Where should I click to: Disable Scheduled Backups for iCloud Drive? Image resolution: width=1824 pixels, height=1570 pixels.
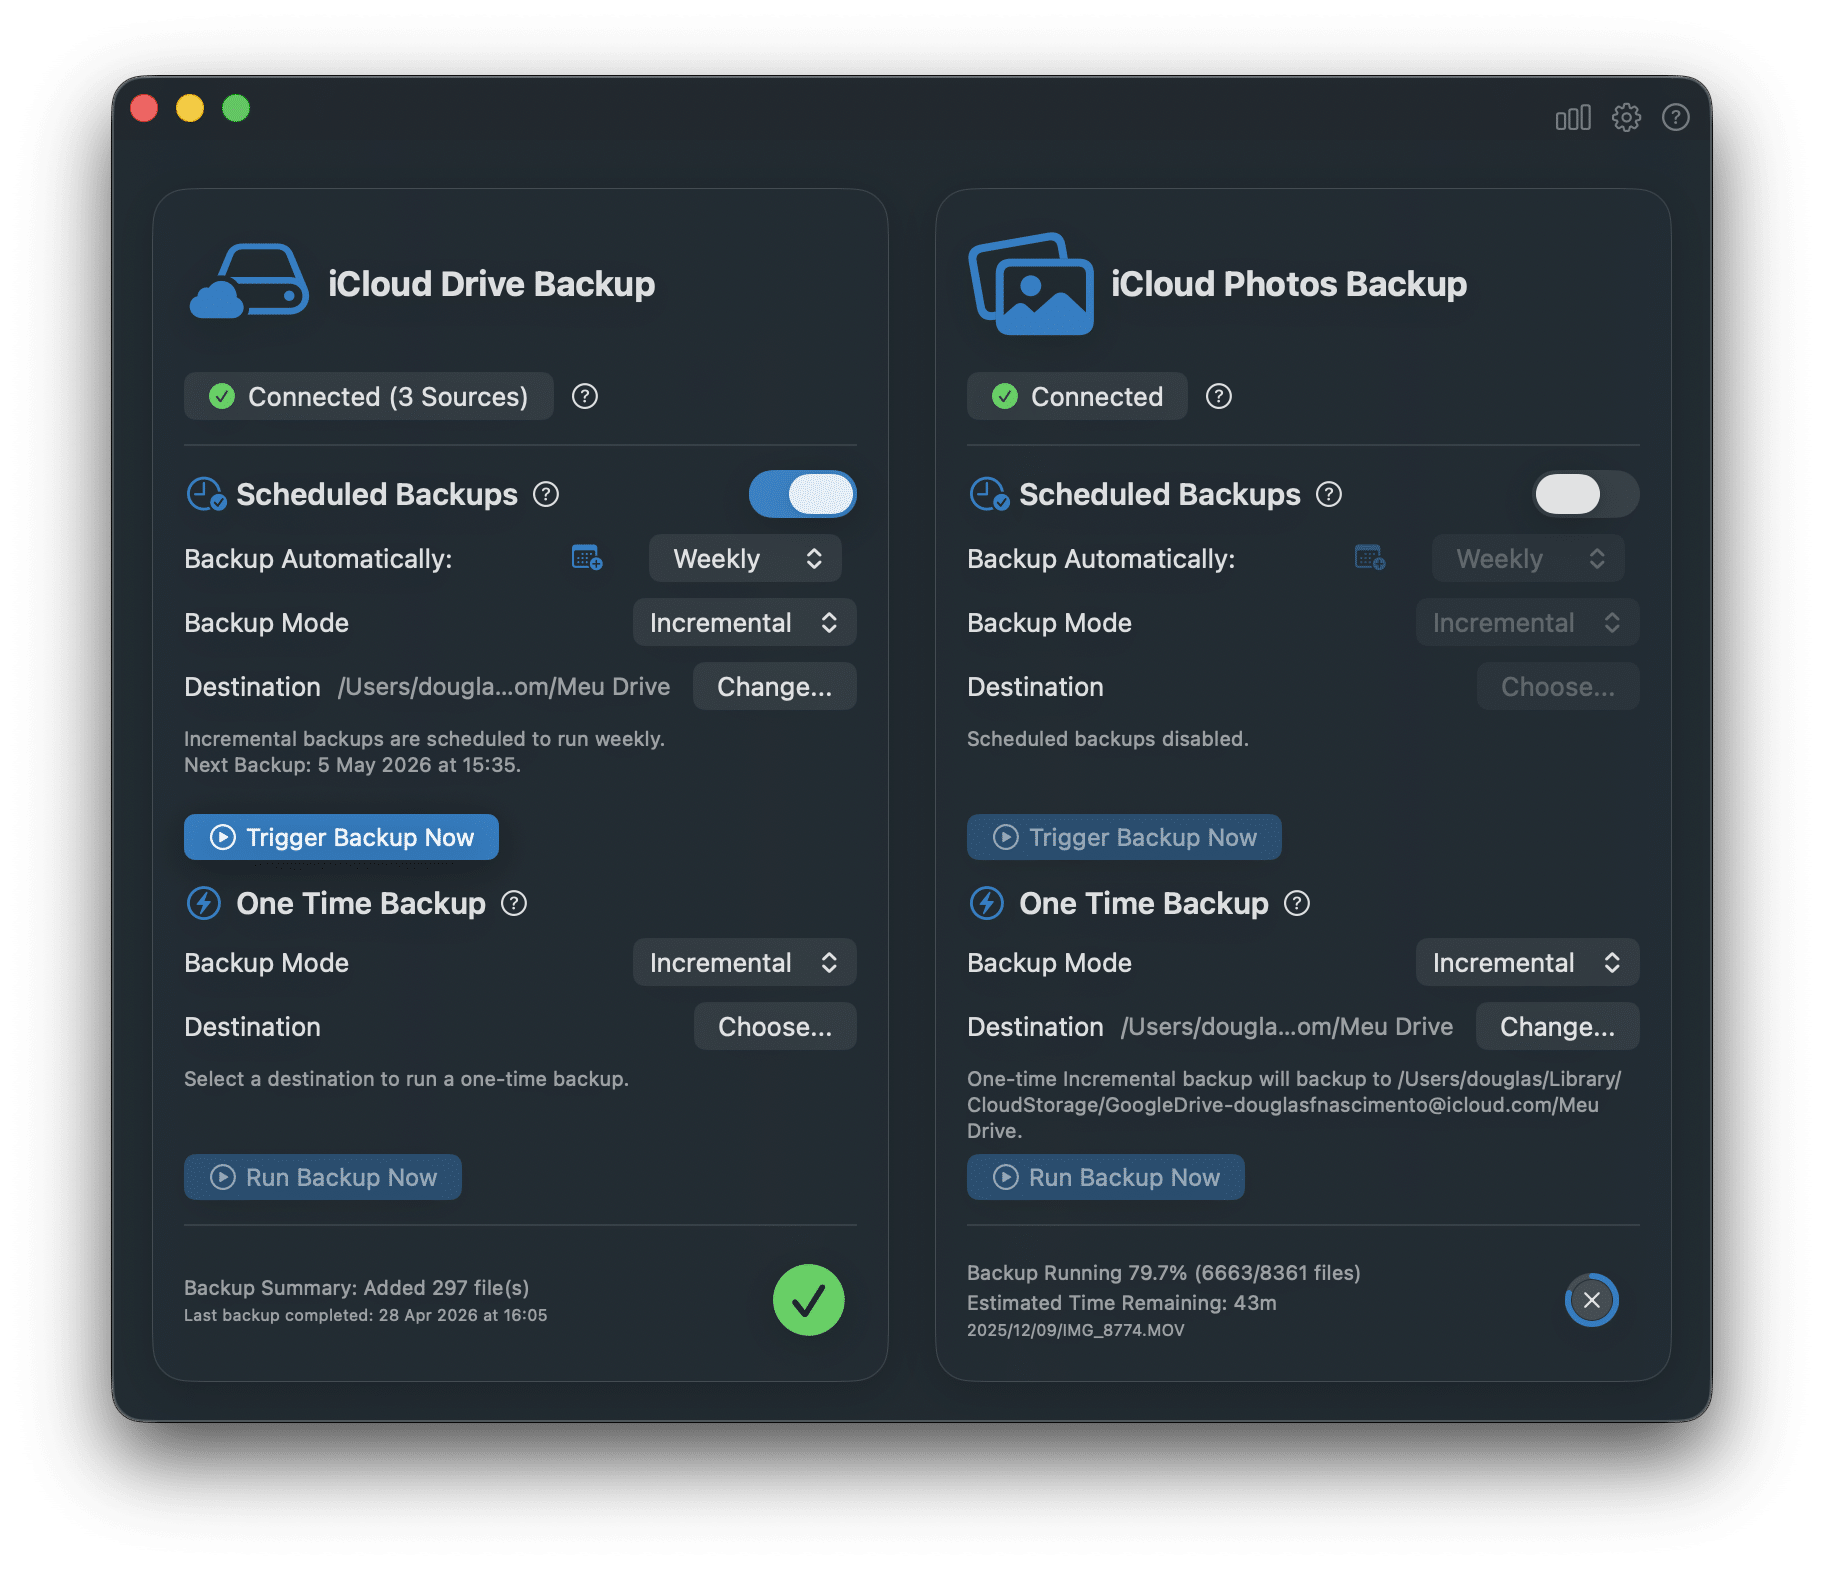tap(803, 494)
